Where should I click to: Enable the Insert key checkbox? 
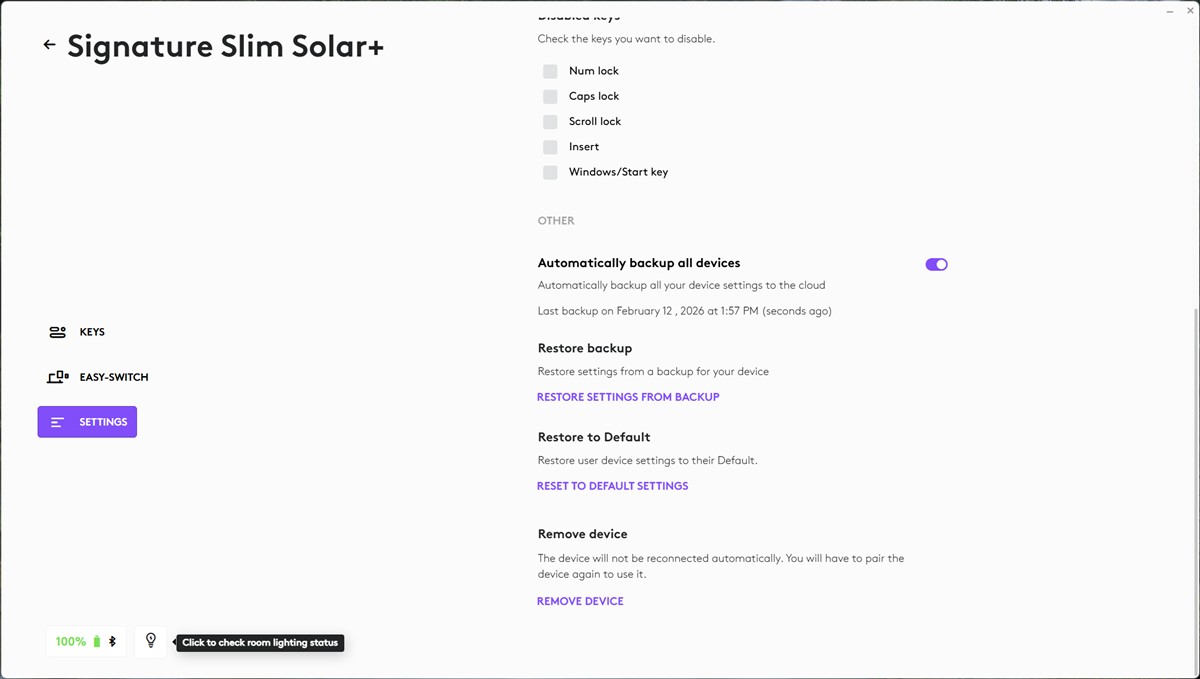click(x=550, y=147)
